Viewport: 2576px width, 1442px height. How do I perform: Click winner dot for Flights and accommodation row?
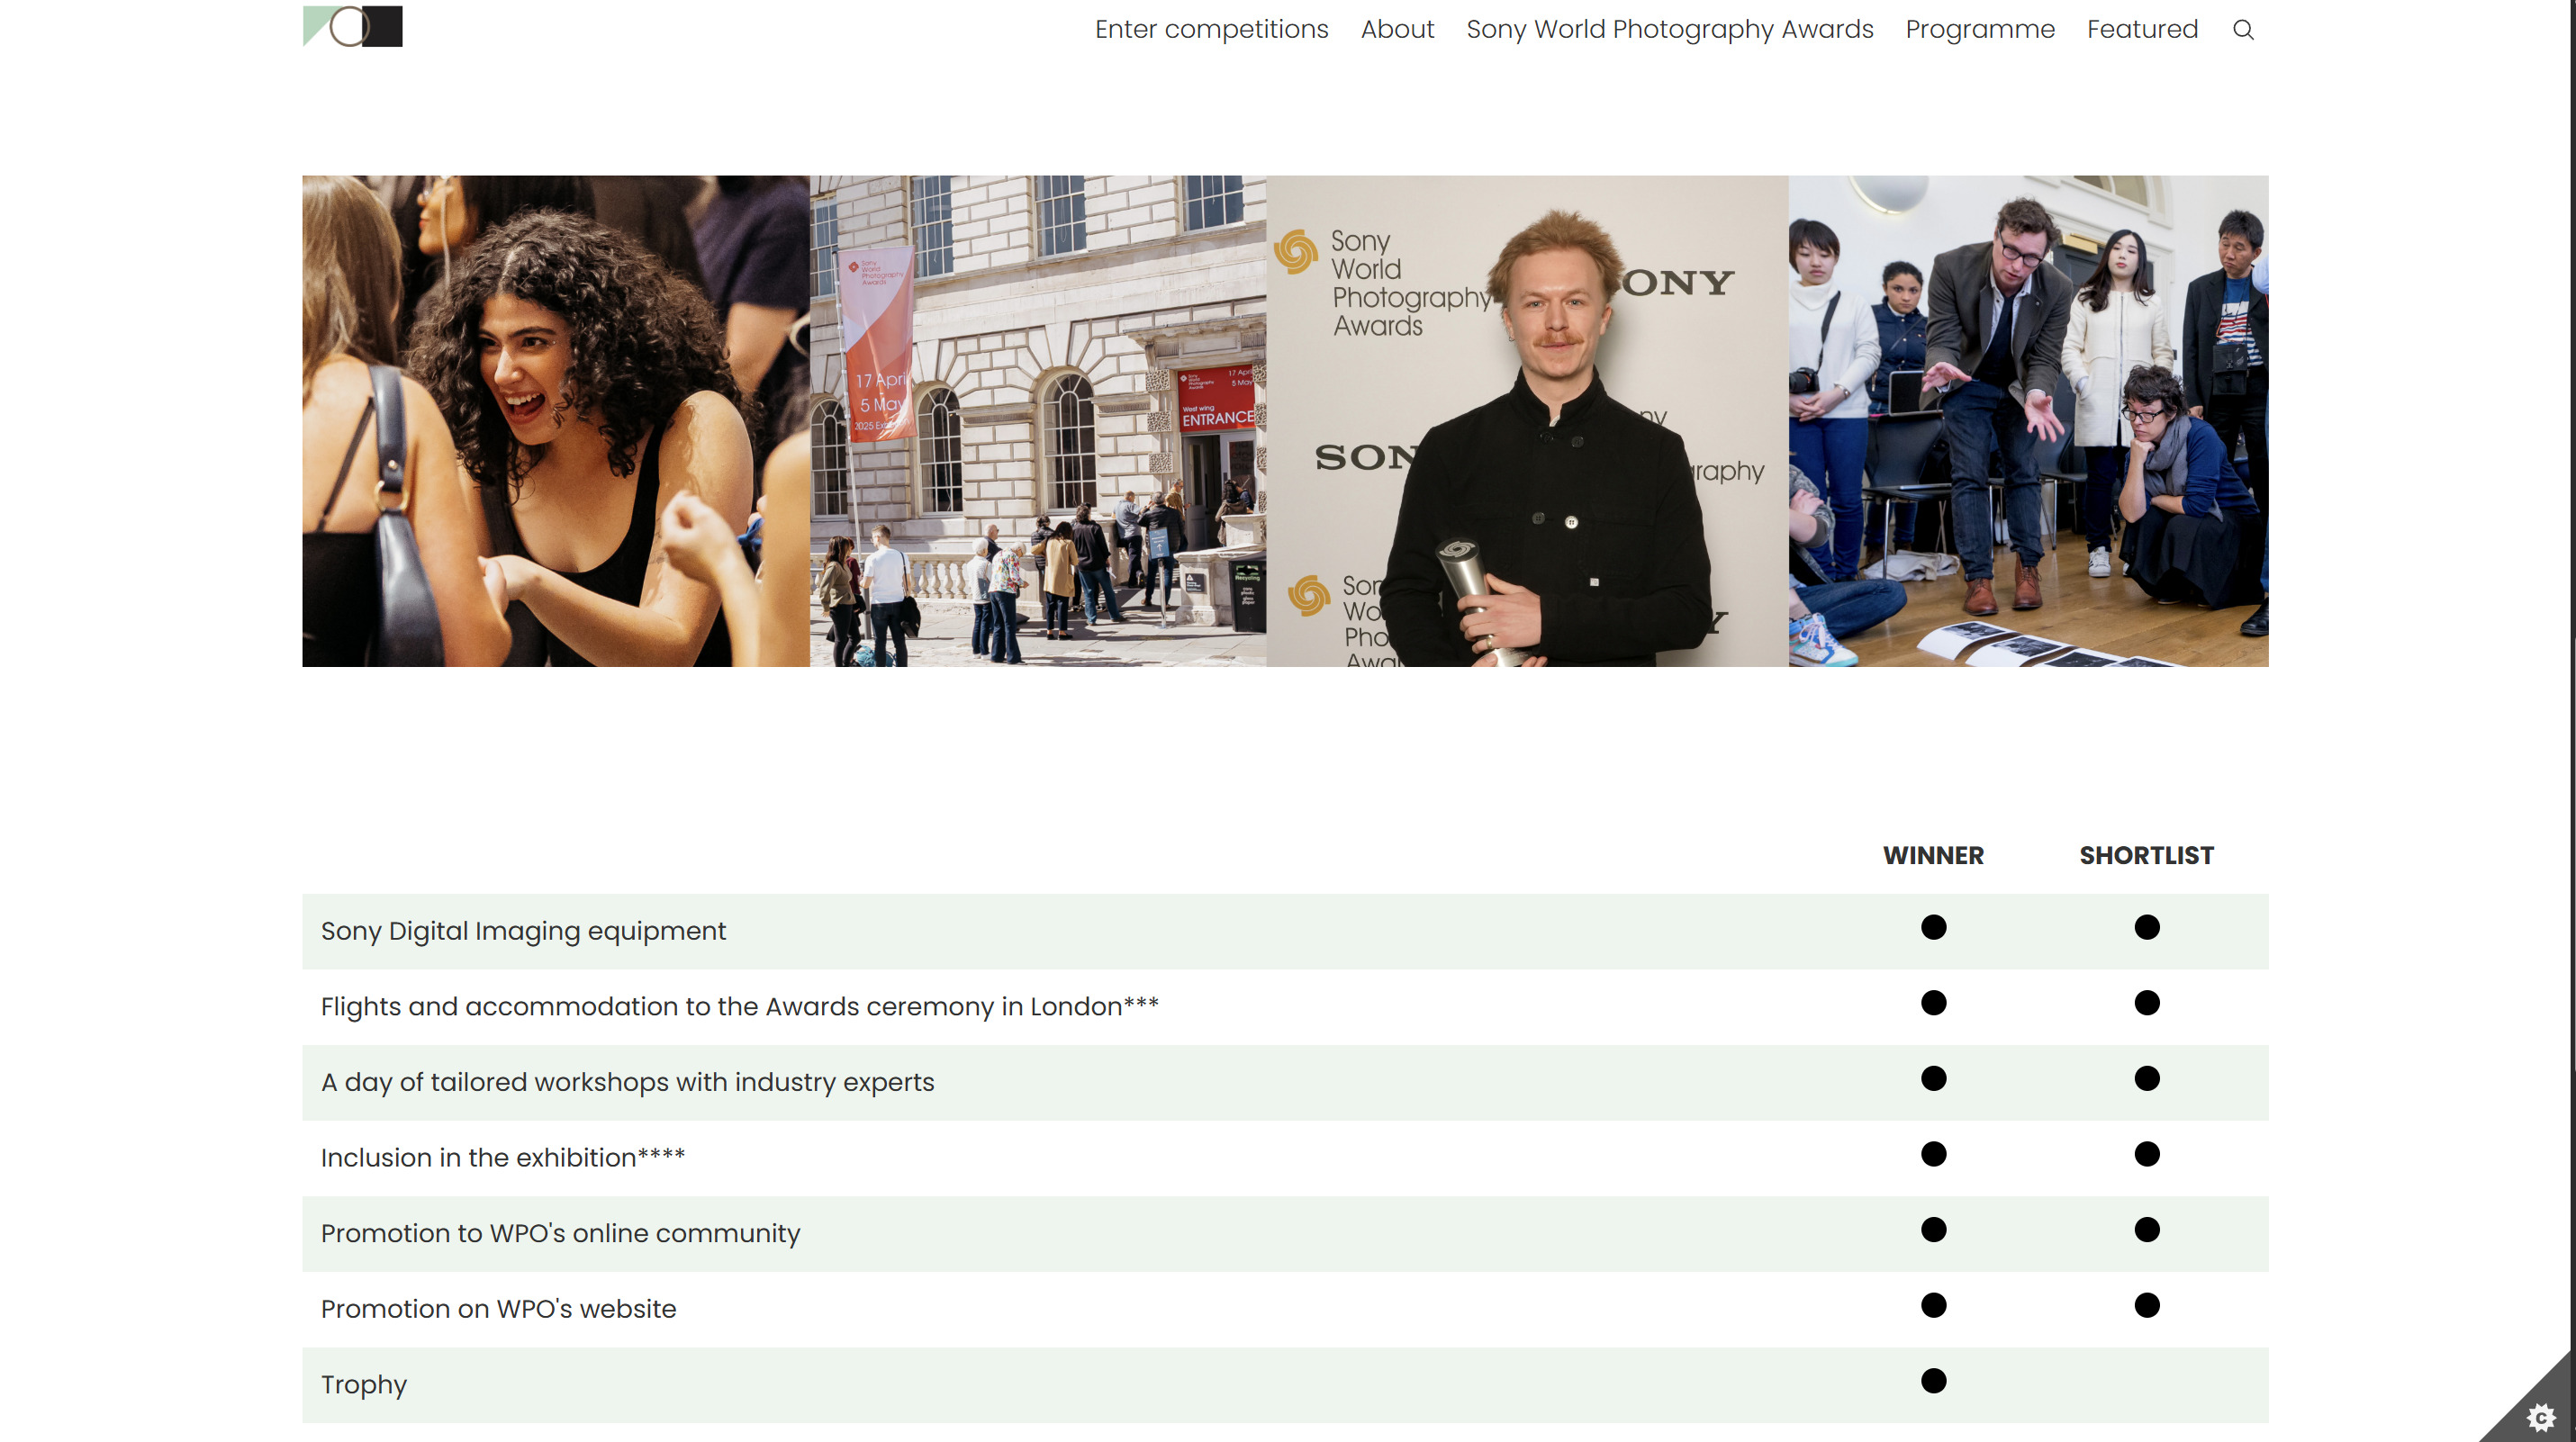(x=1933, y=1003)
